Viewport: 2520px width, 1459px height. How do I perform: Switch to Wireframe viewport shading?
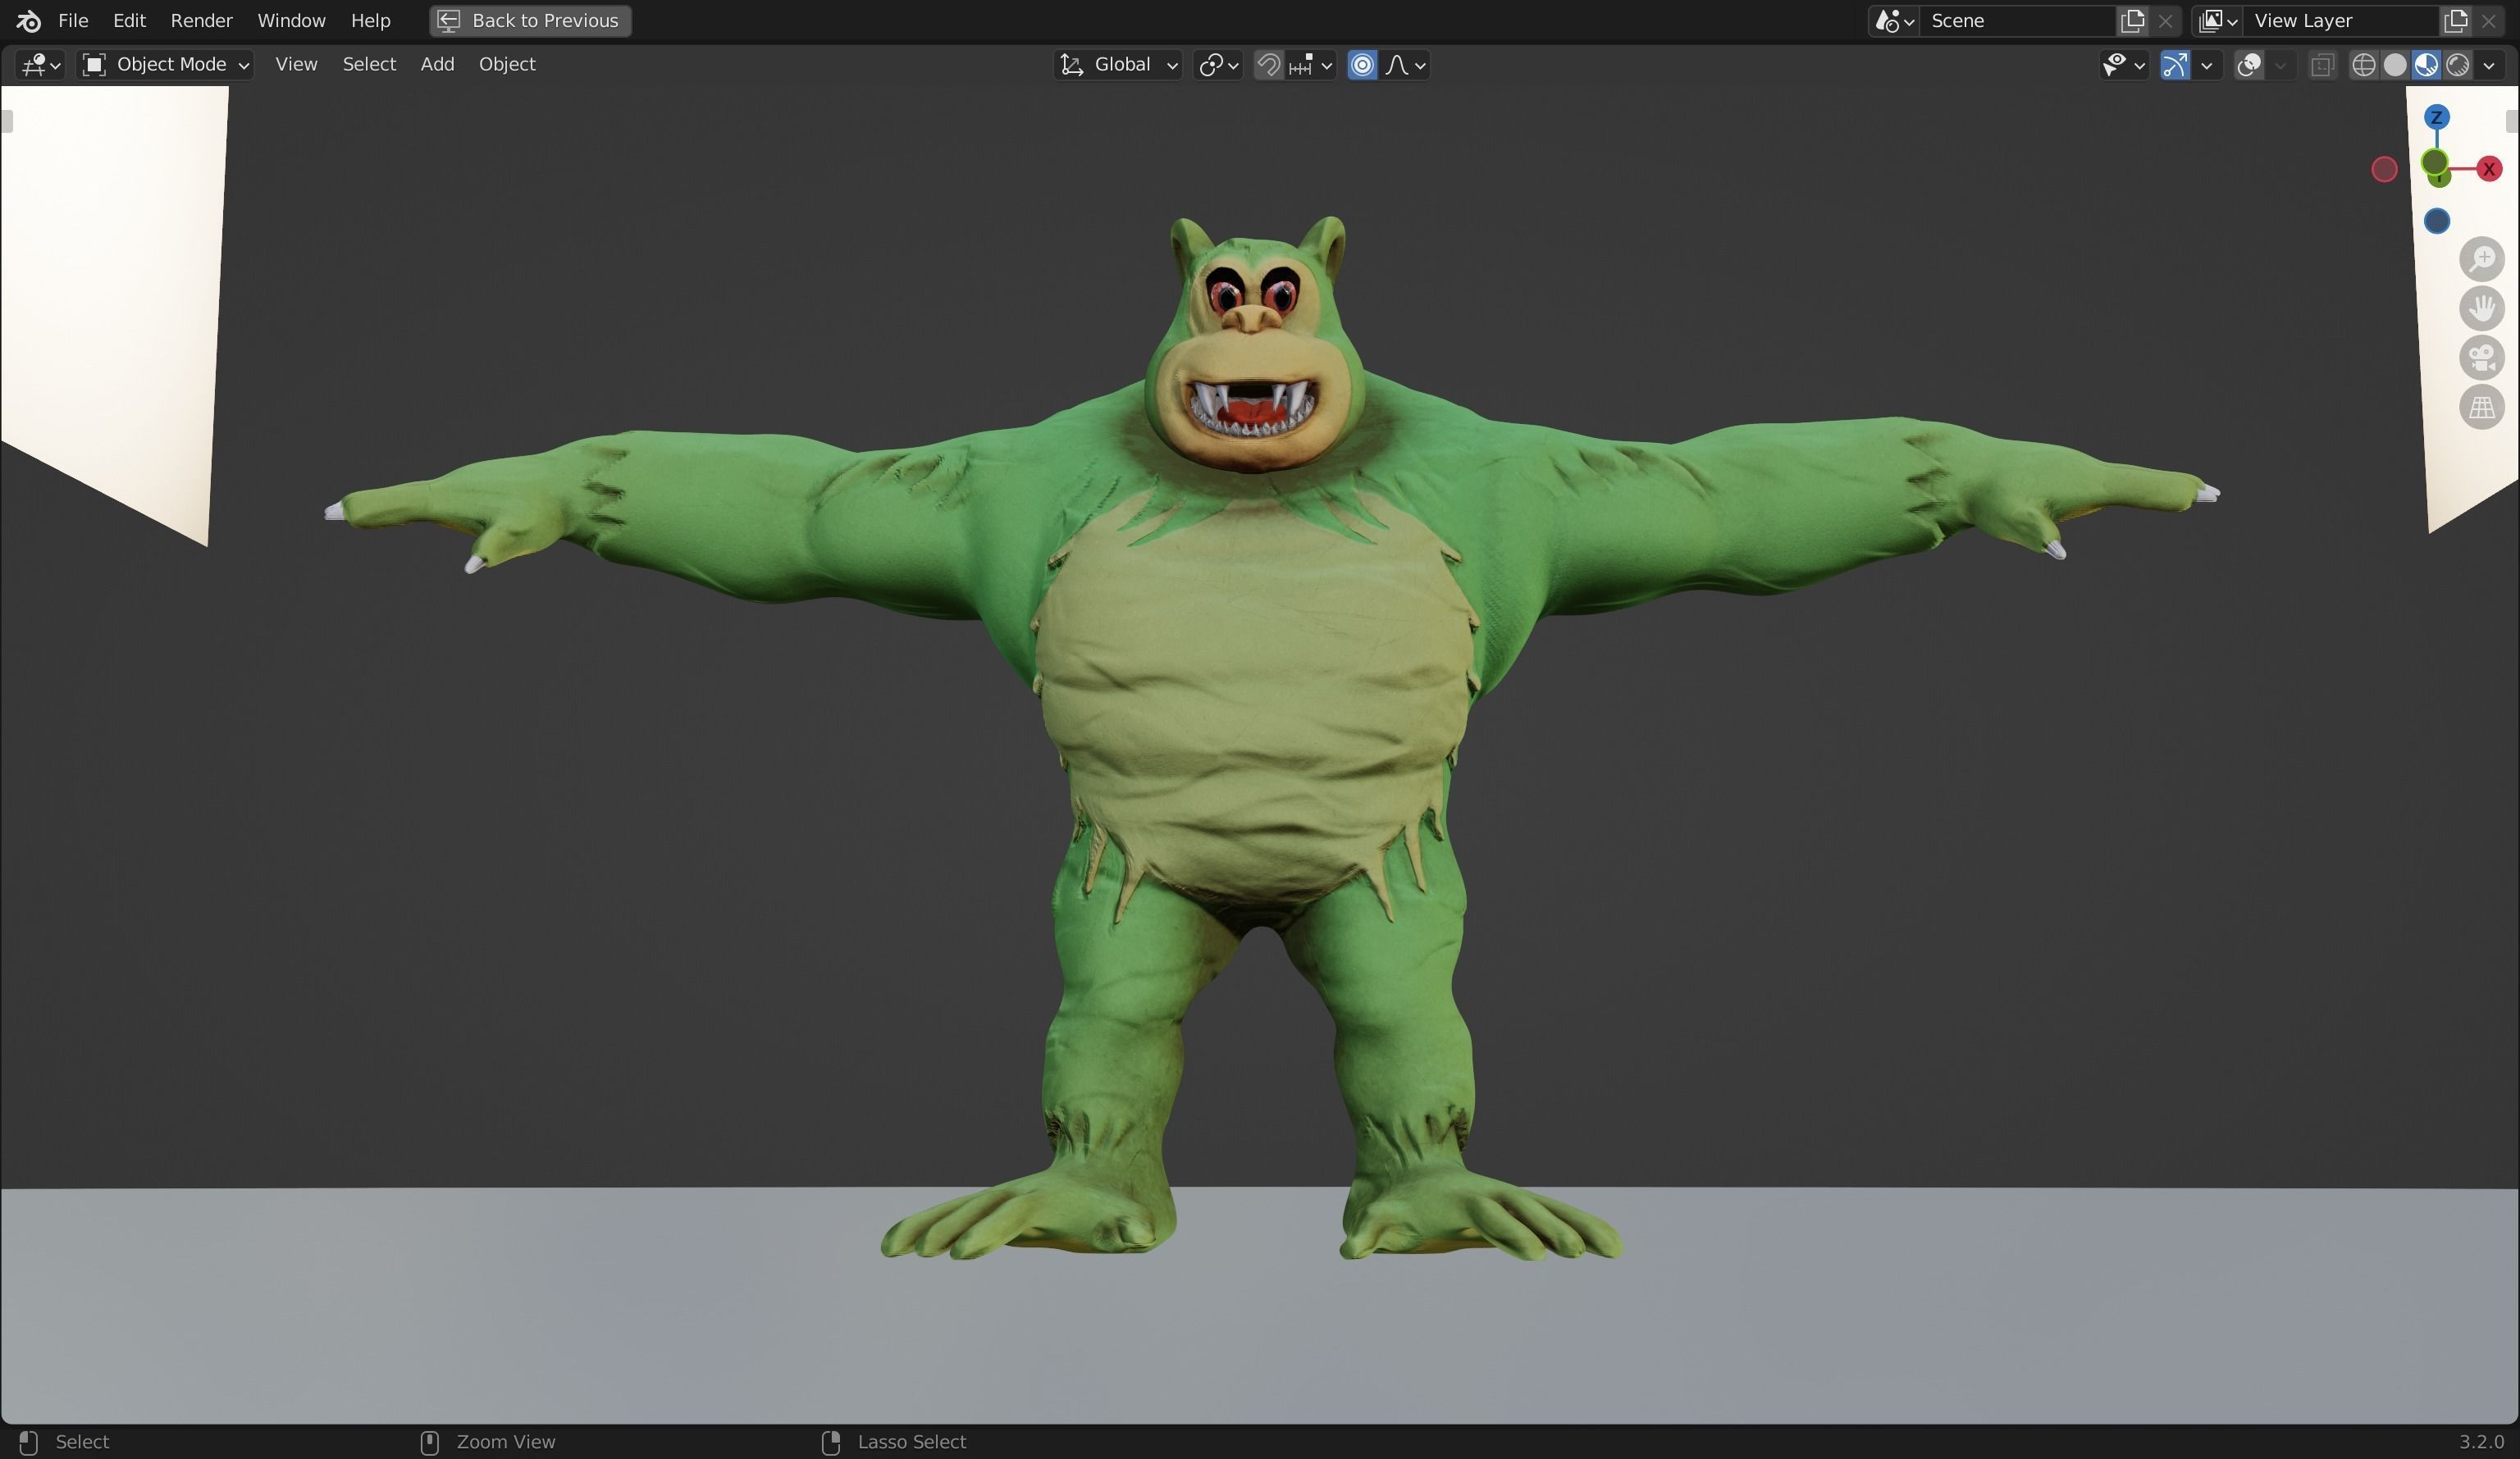click(2364, 65)
